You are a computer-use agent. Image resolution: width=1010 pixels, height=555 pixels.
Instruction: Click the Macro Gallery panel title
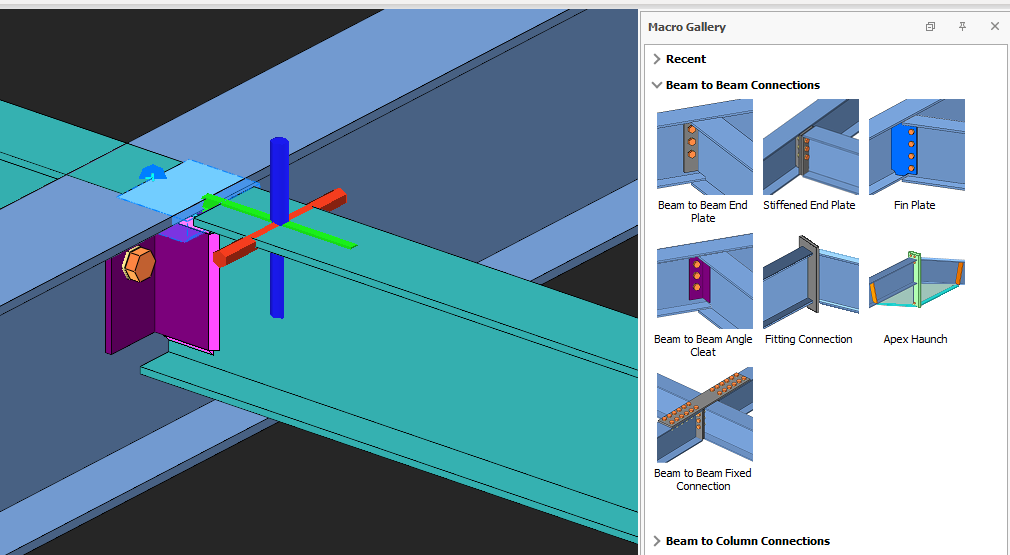point(687,27)
